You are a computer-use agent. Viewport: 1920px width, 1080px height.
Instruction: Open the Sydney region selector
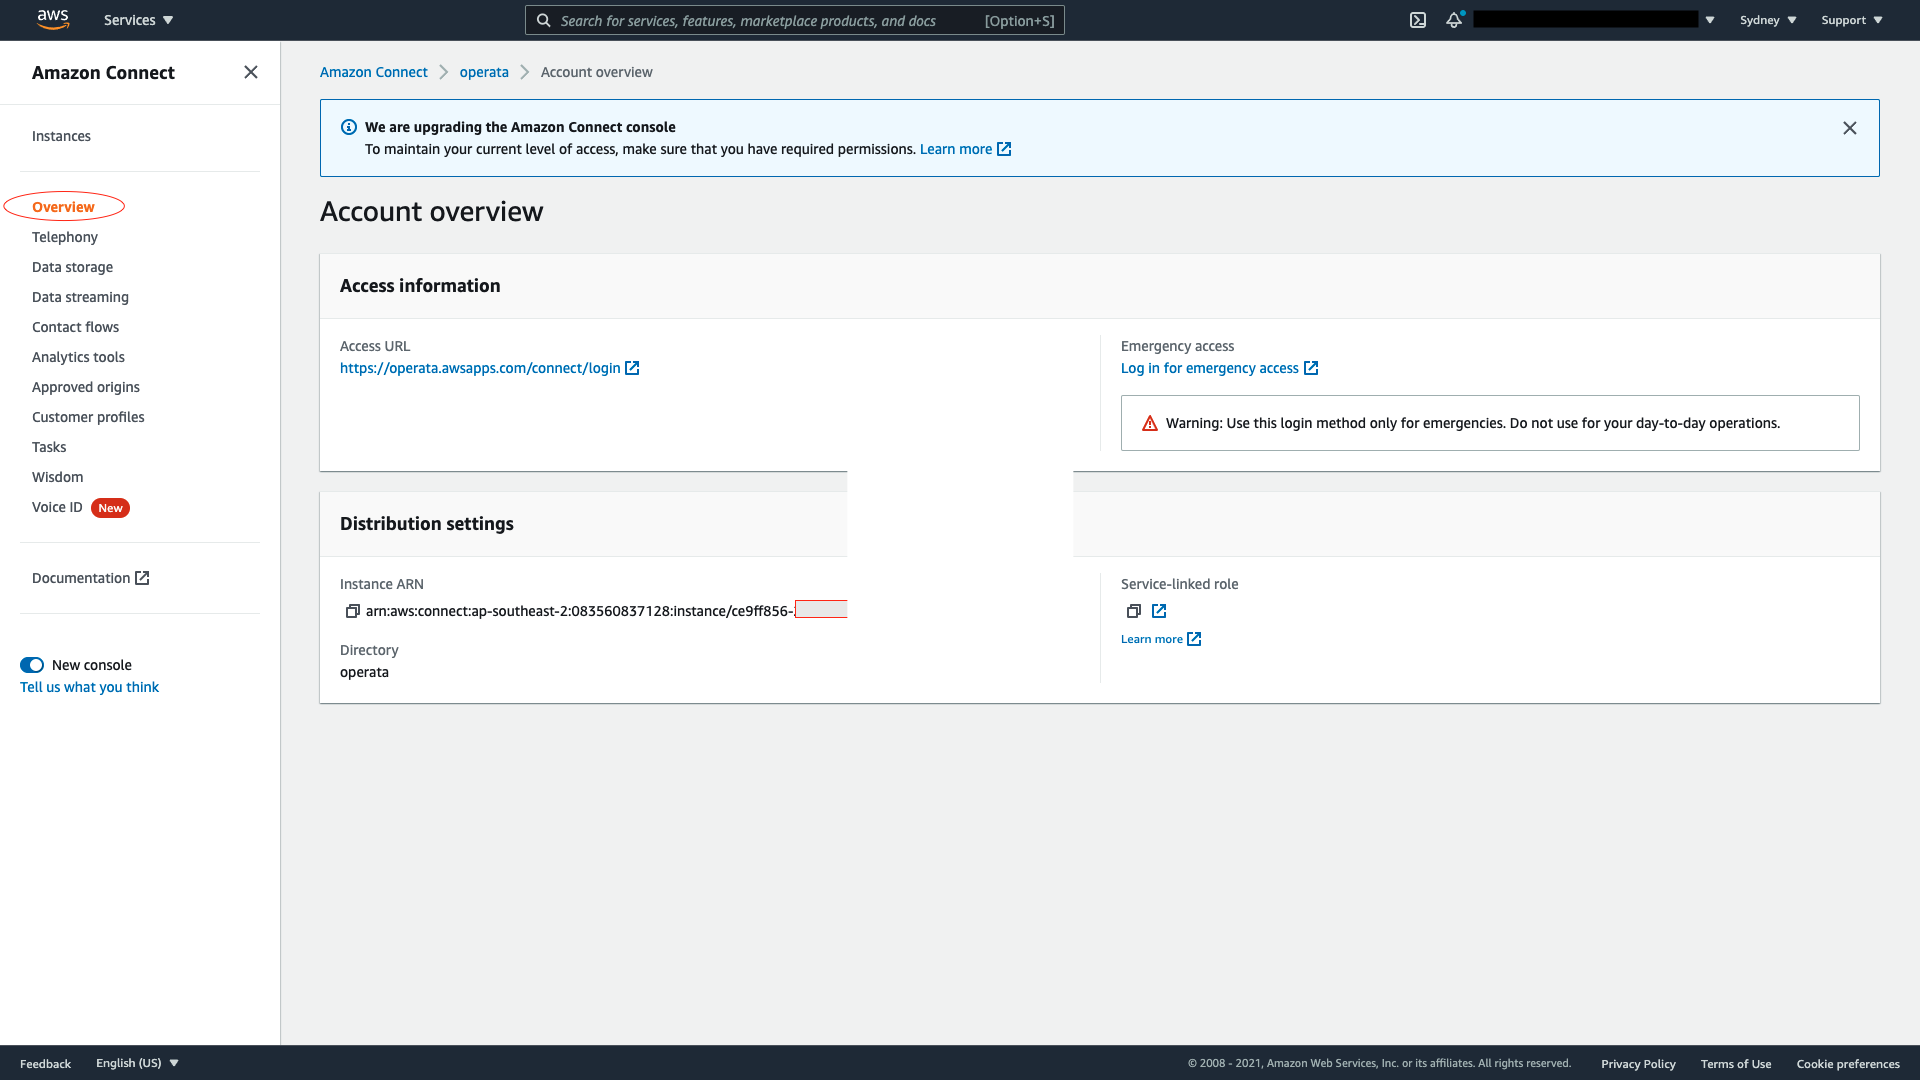pyautogui.click(x=1767, y=20)
